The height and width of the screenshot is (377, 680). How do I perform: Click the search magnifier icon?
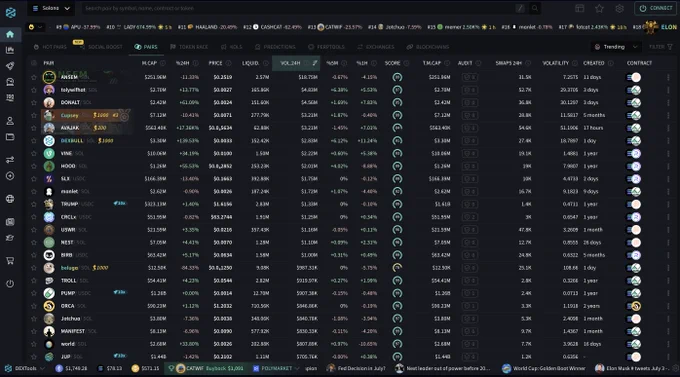point(535,8)
